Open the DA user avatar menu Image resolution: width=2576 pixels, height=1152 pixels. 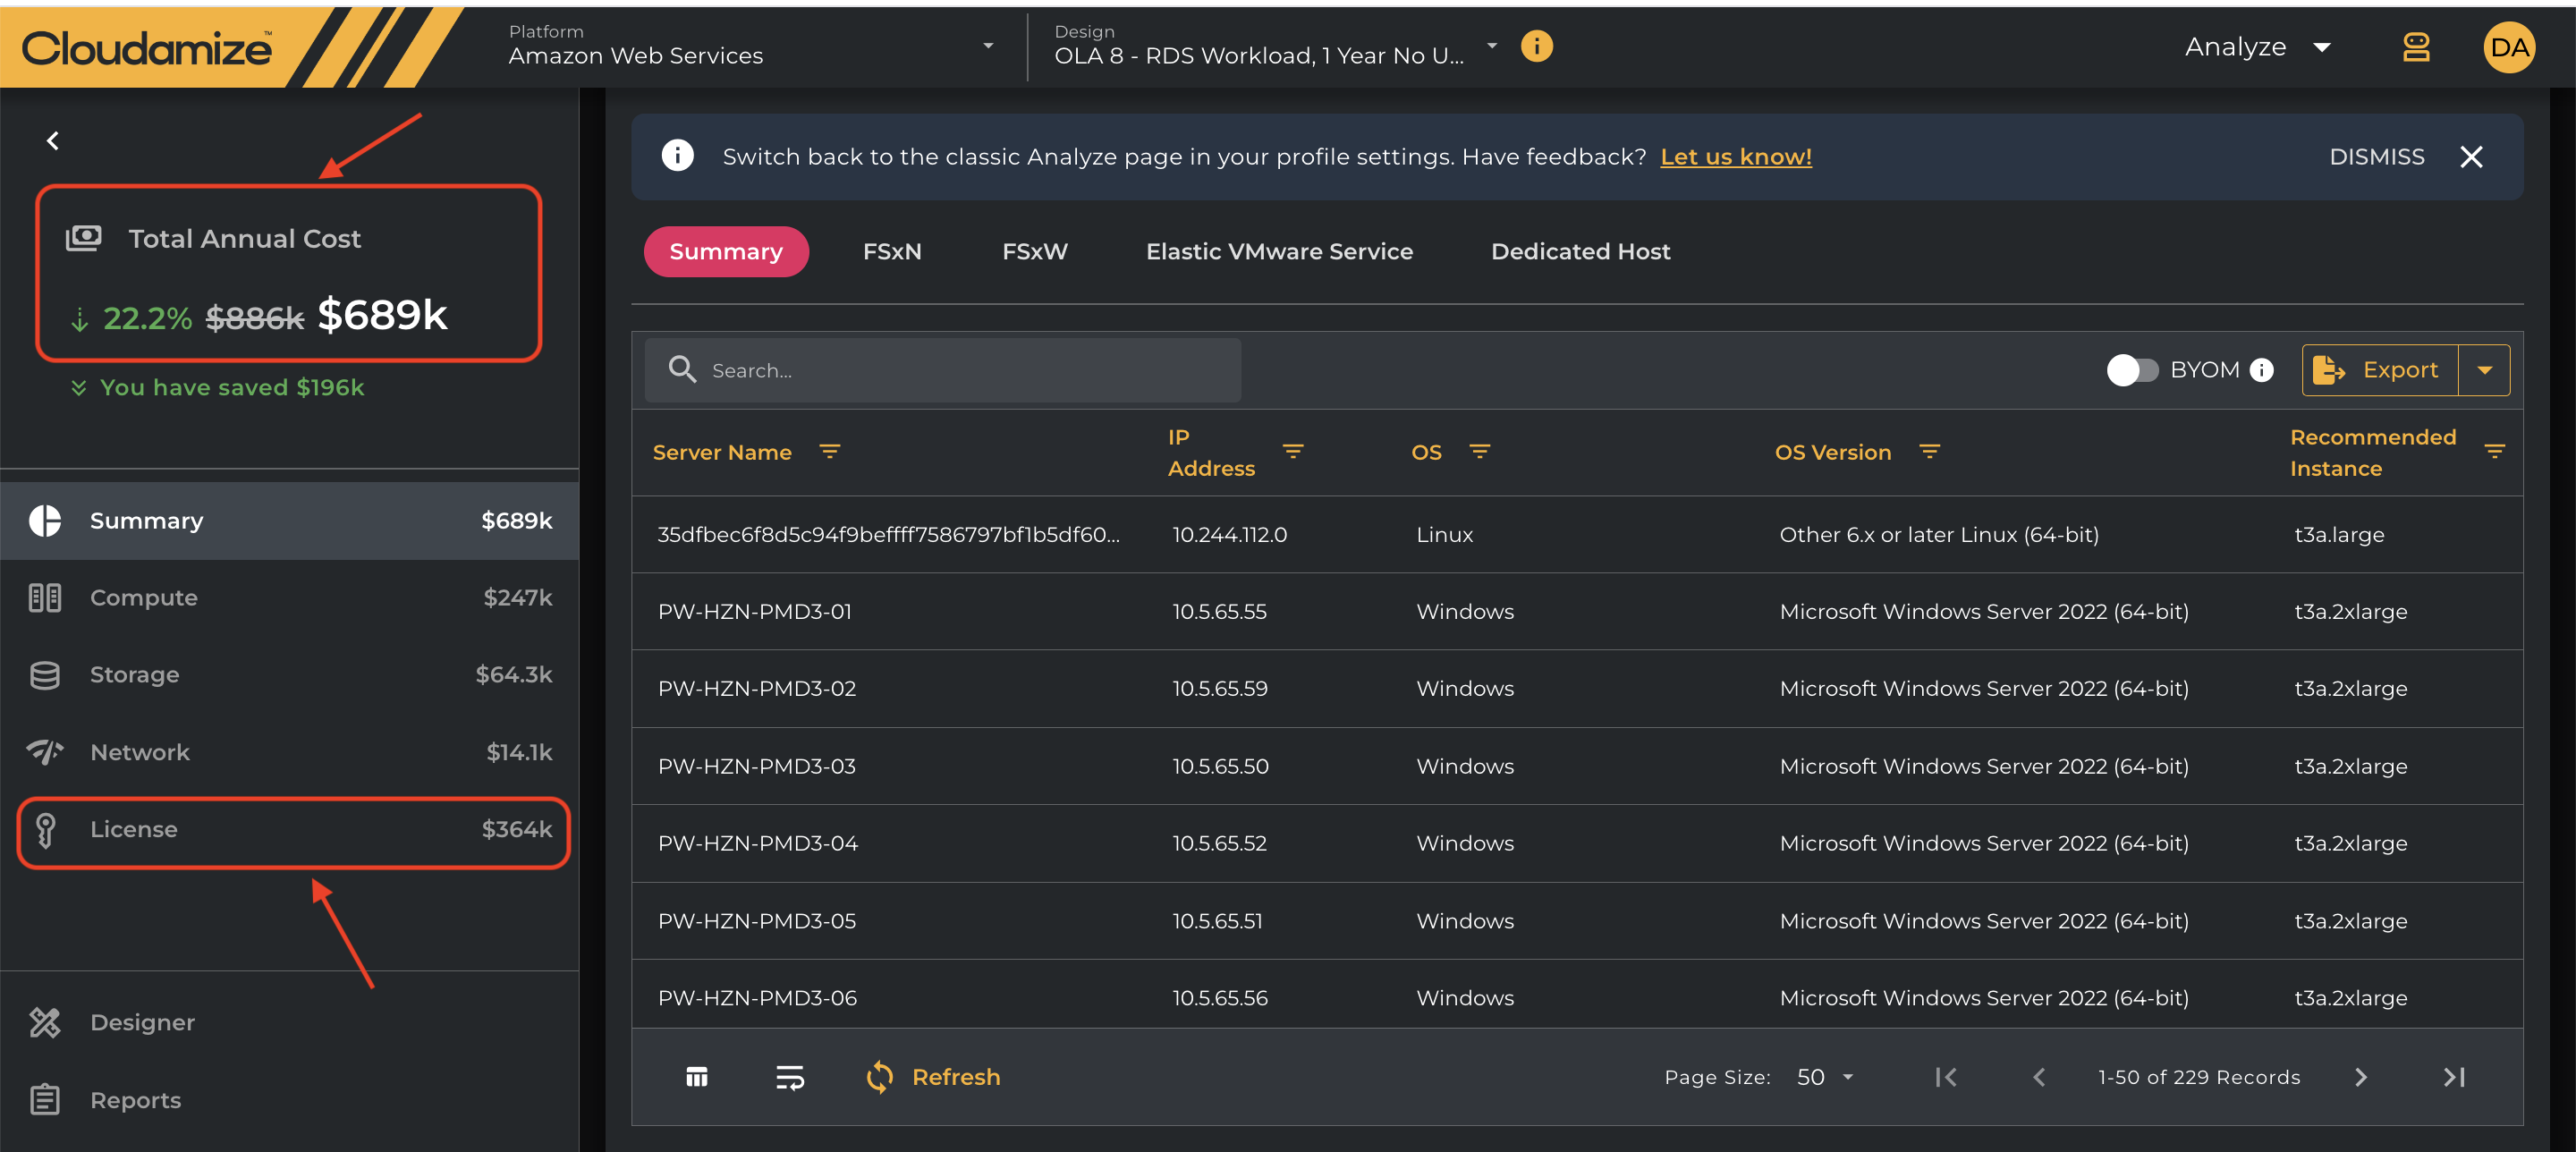2508,47
